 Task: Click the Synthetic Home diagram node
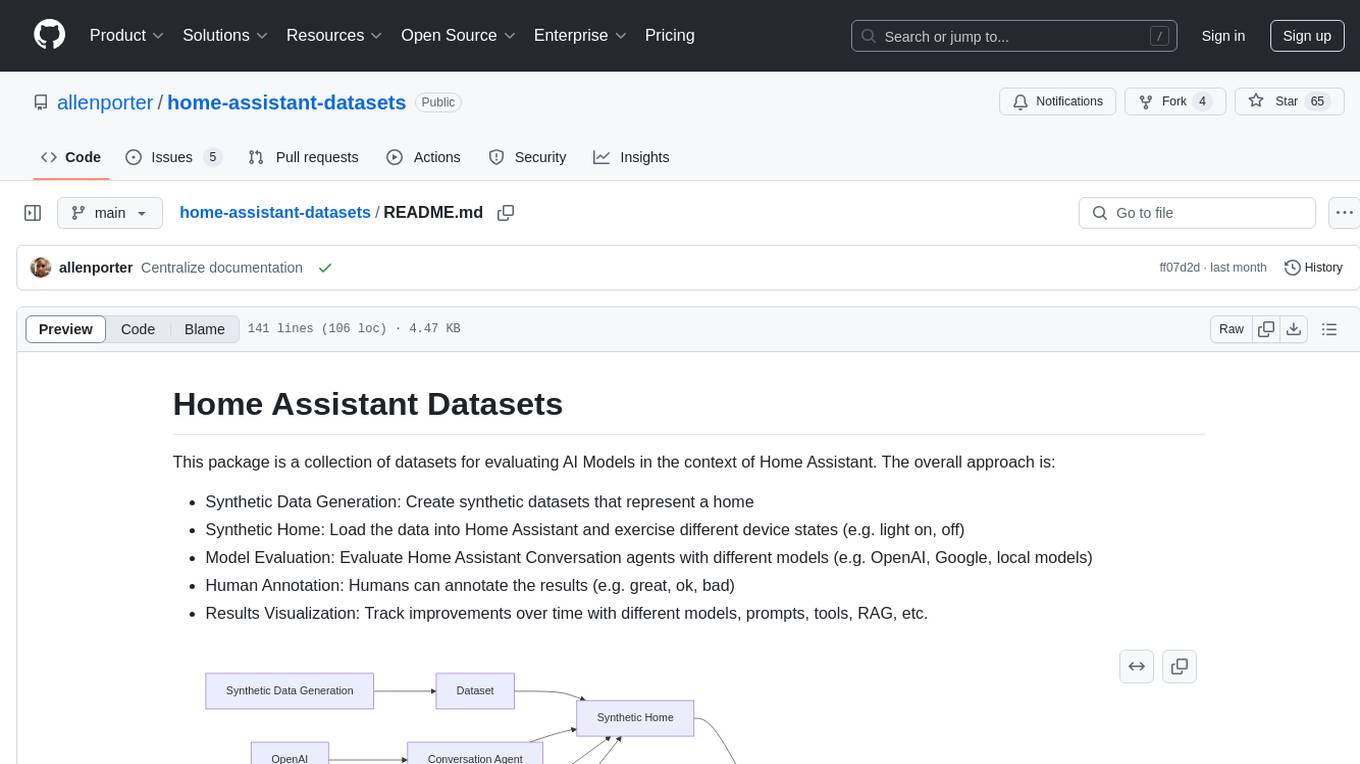pos(635,718)
